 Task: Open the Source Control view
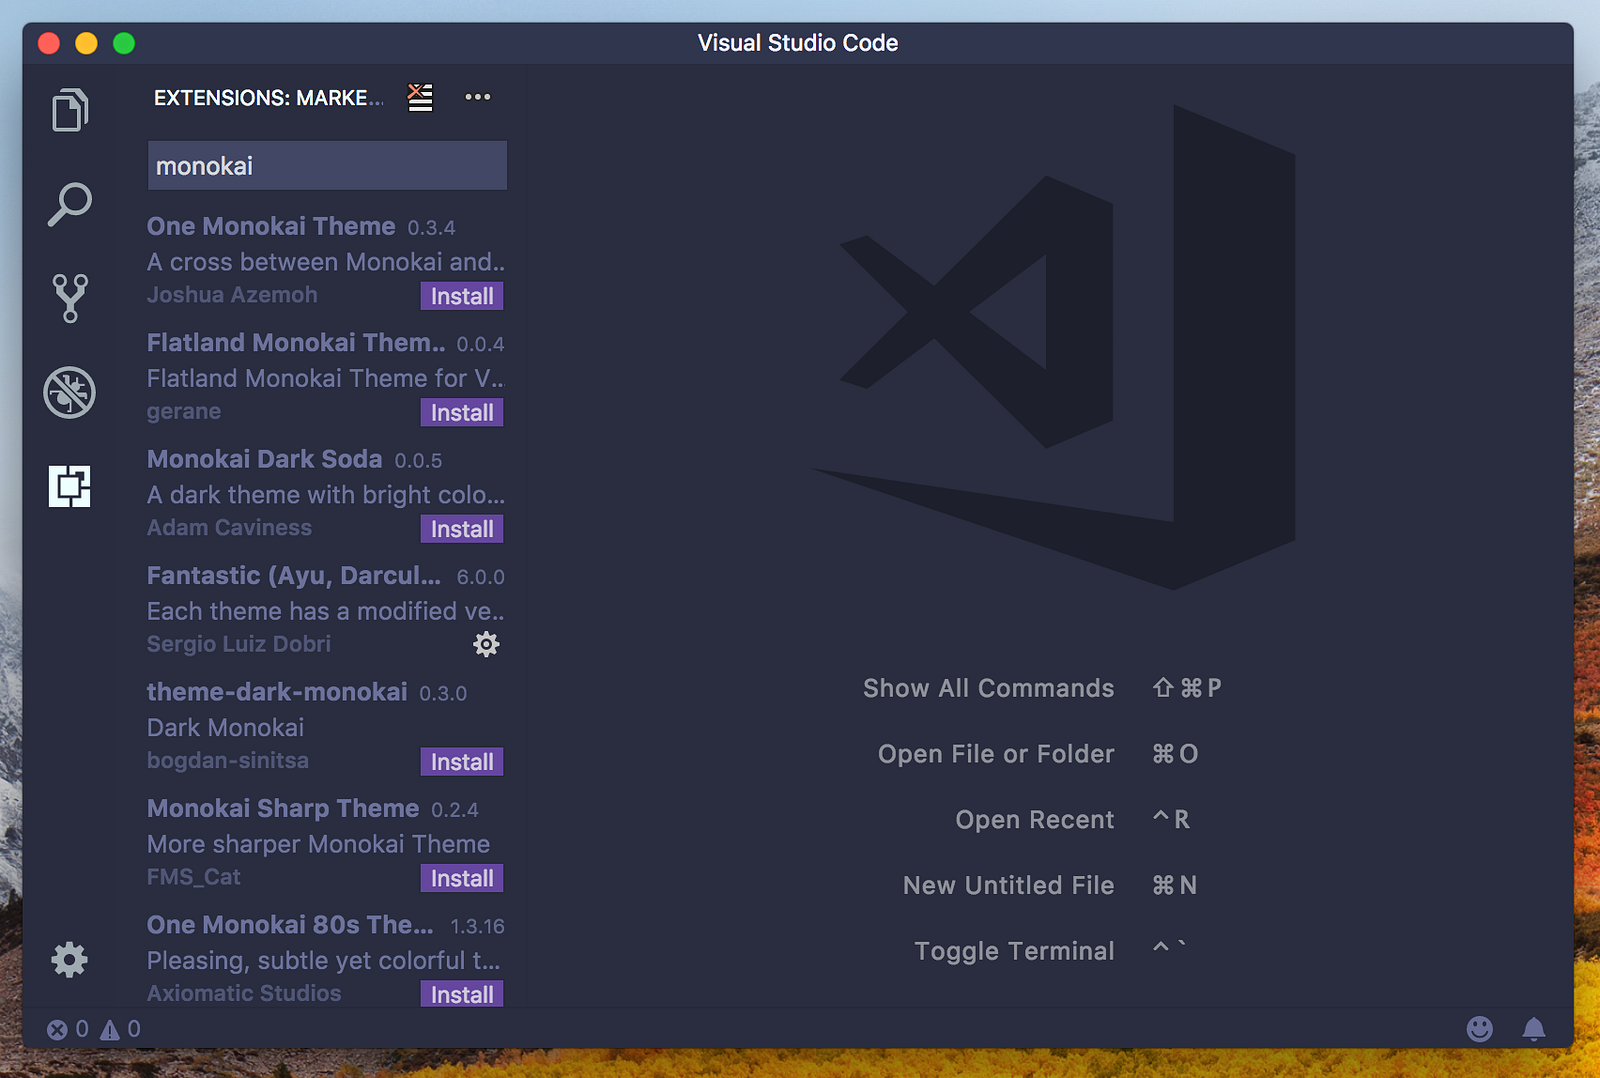click(x=70, y=298)
